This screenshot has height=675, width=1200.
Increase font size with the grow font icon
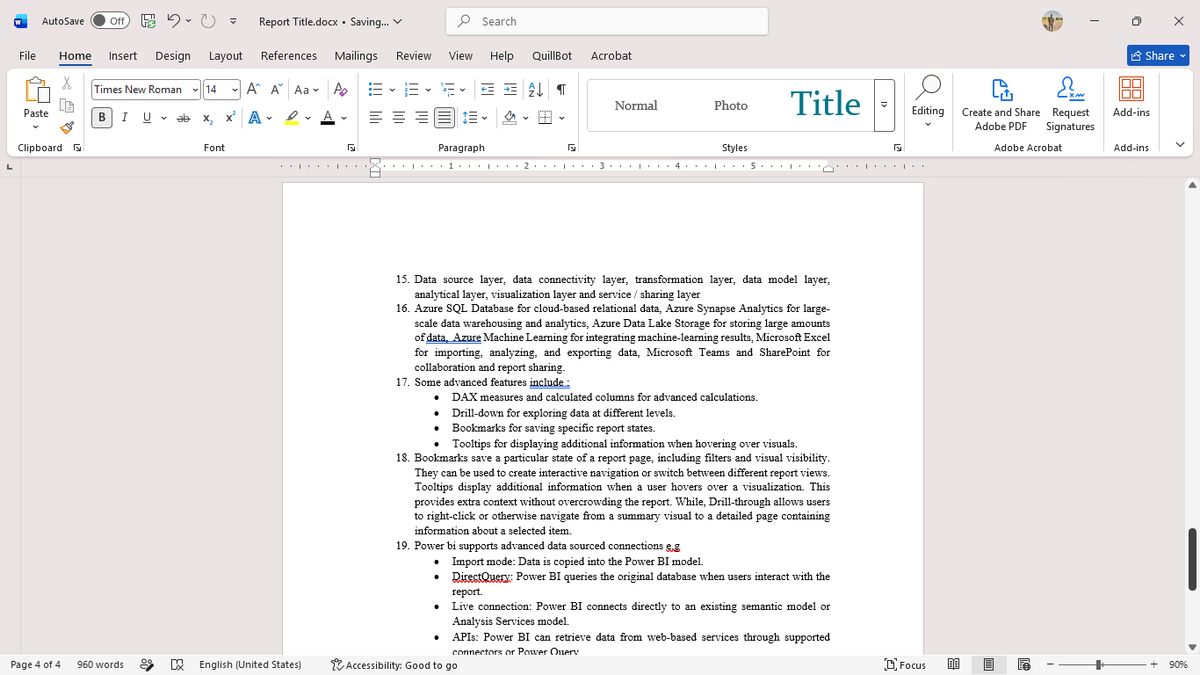point(253,89)
